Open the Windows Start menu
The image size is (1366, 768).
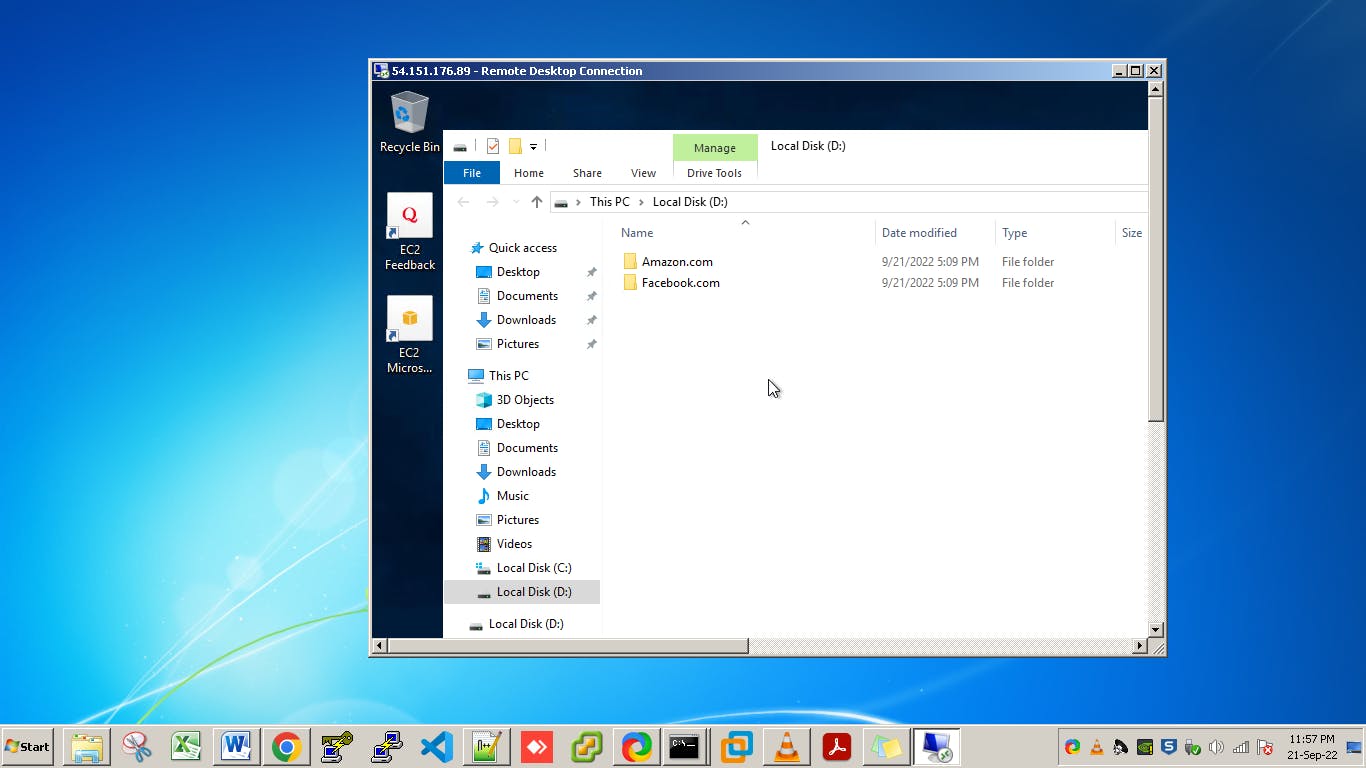pyautogui.click(x=27, y=747)
